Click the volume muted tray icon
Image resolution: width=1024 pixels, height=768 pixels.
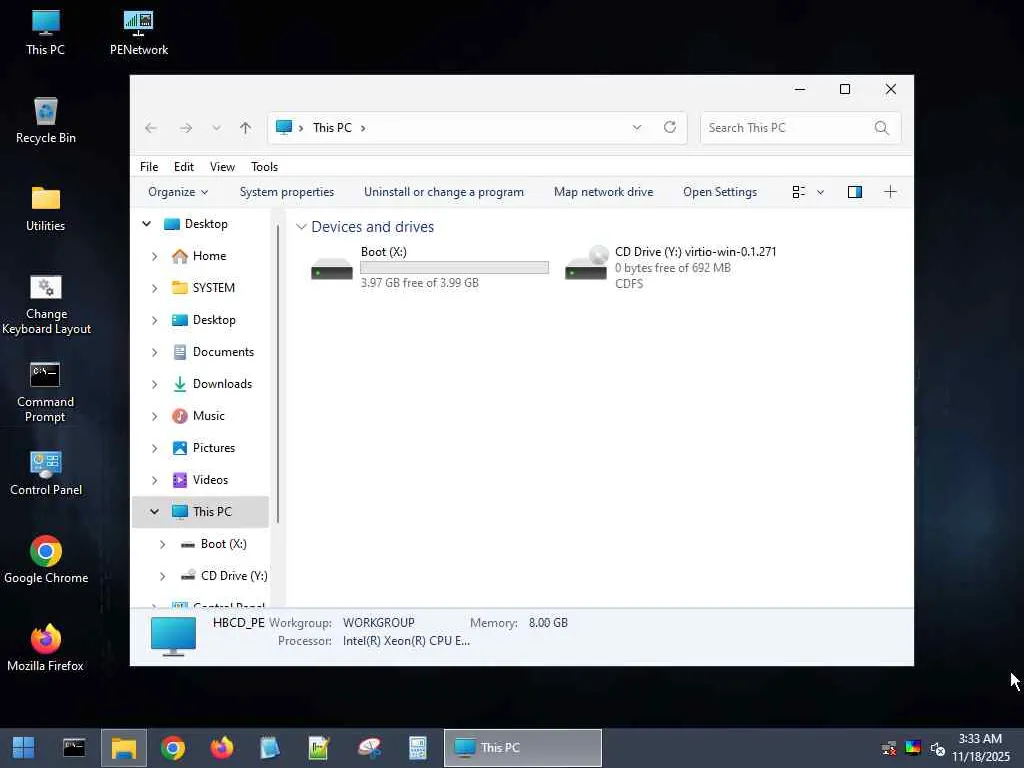tap(938, 748)
